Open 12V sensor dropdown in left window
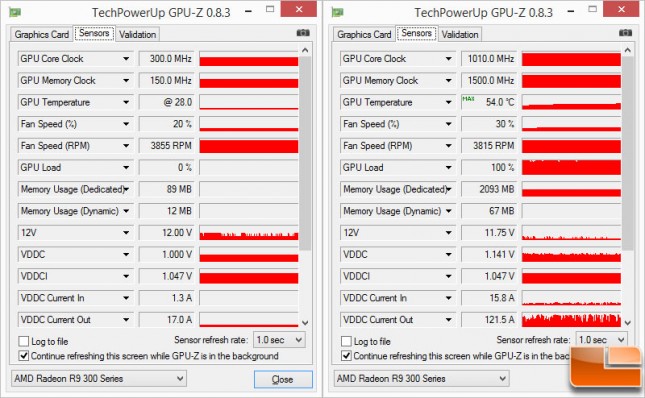The height and width of the screenshot is (398, 645). pos(126,233)
